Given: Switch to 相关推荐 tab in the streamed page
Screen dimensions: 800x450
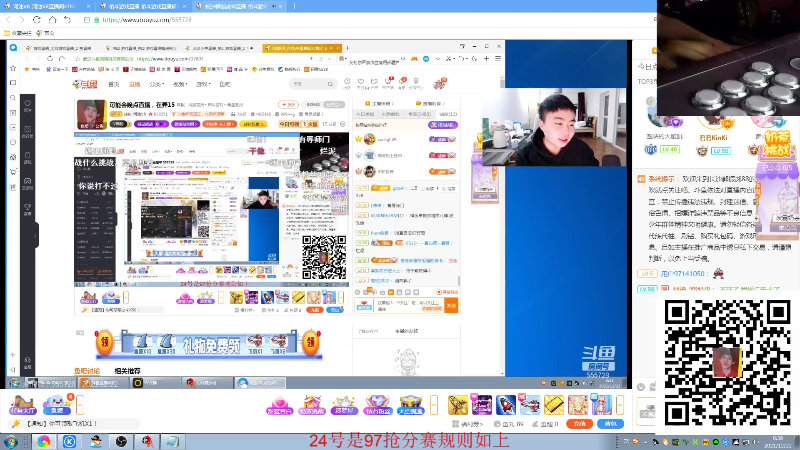Looking at the screenshot, I should coord(127,371).
